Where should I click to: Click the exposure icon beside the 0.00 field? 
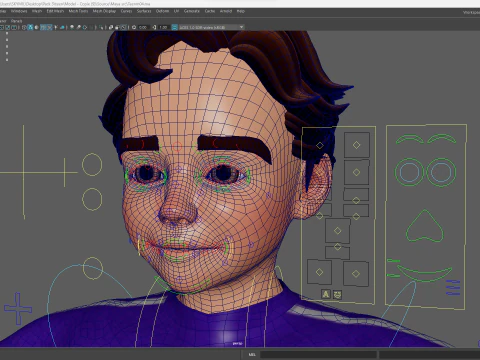pos(134,27)
